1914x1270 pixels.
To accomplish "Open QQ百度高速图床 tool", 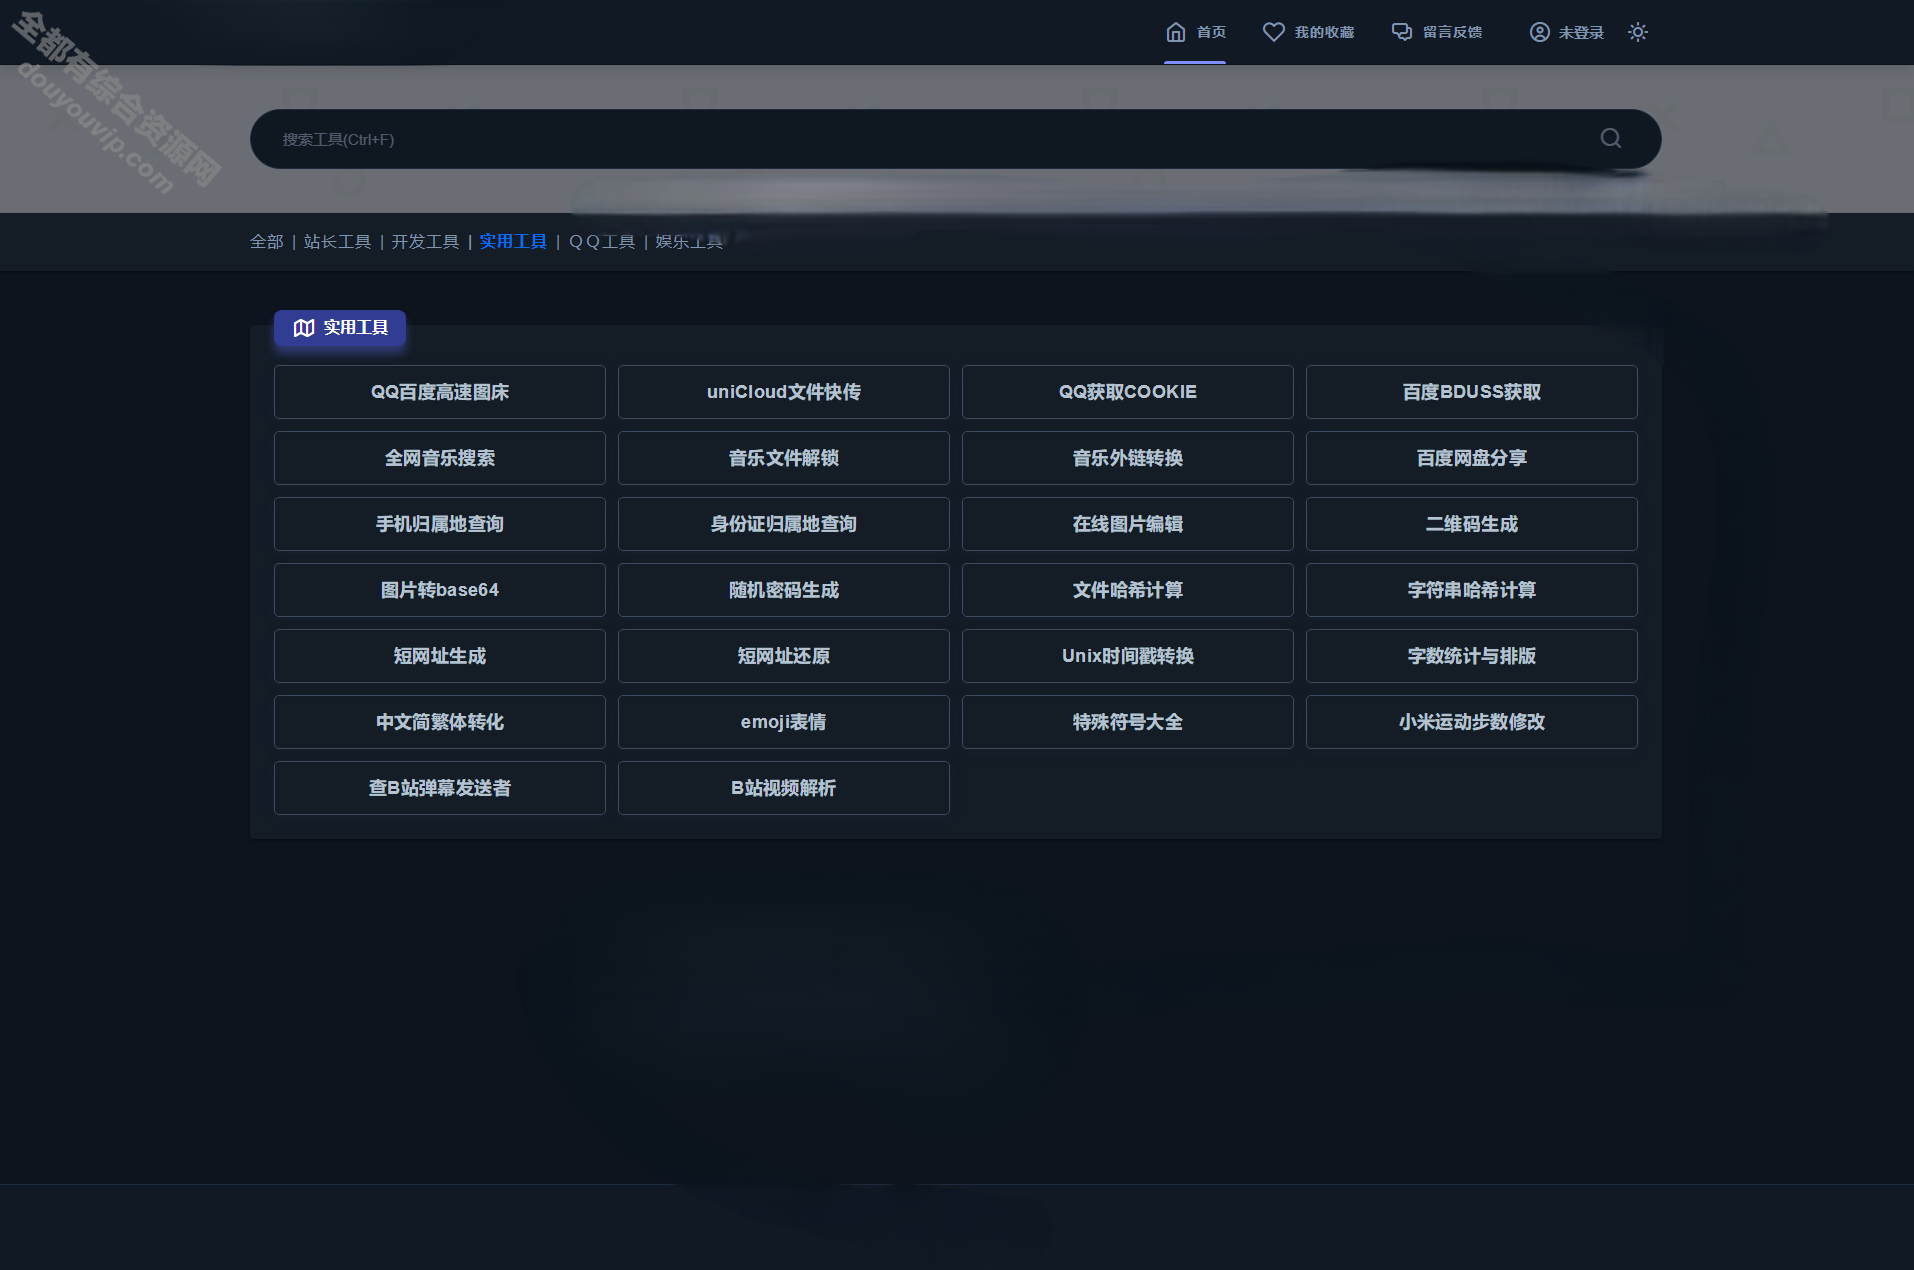I will point(440,392).
